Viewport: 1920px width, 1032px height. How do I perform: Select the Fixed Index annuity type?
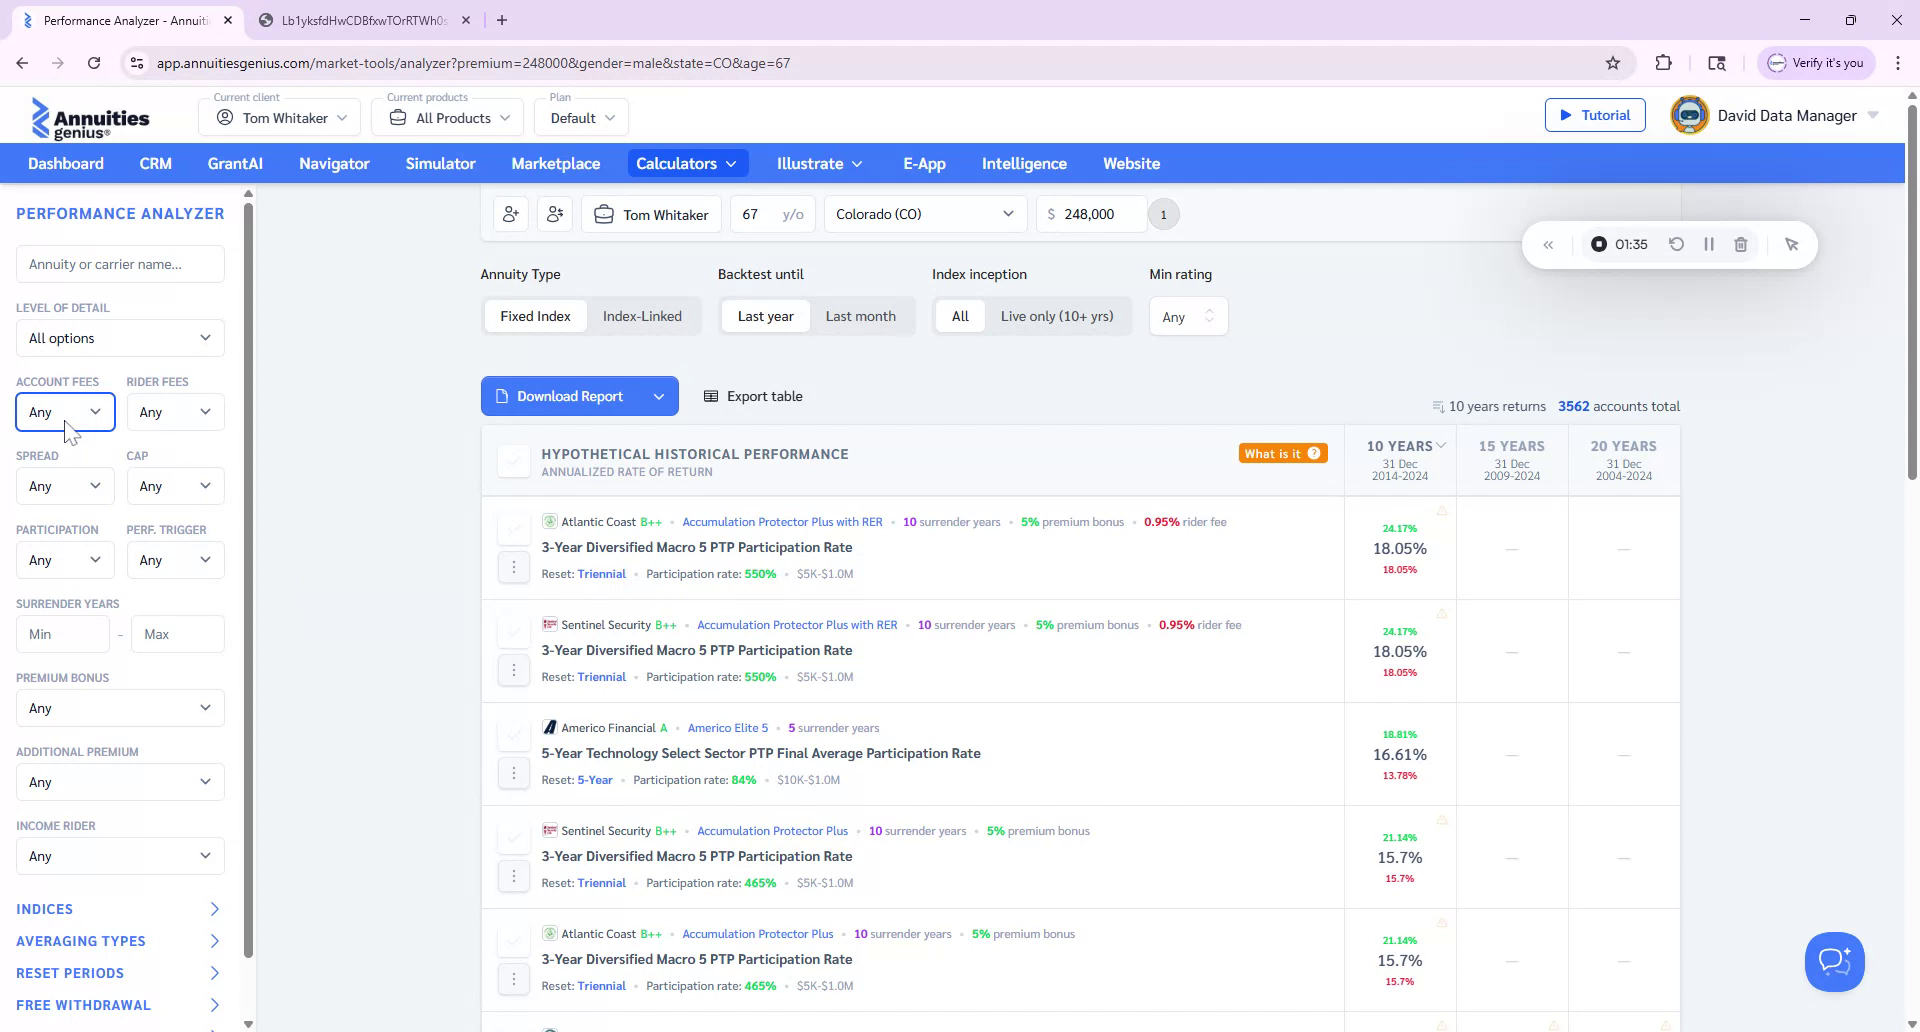[x=535, y=315]
